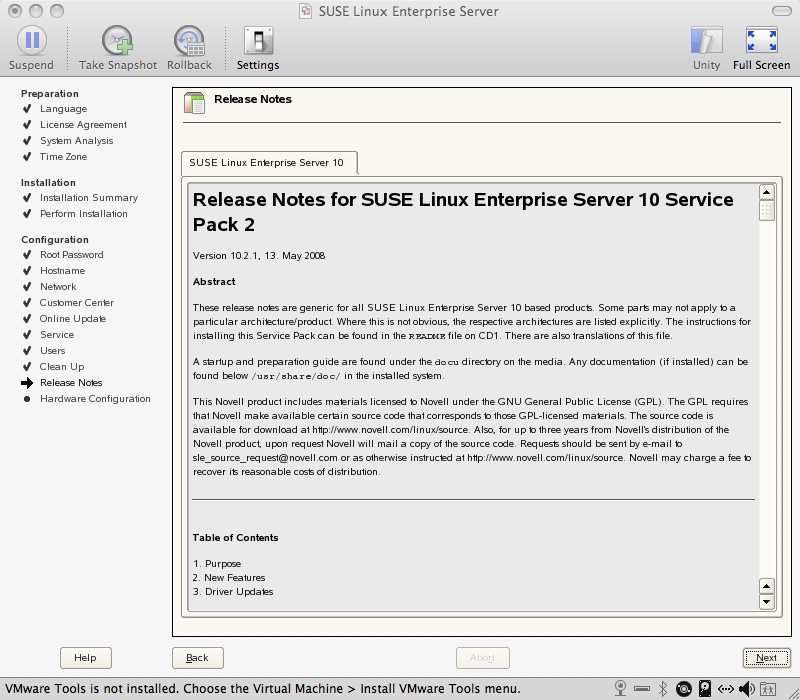Click '3. Driver Updates' in table of contents
This screenshot has width=800, height=700.
click(233, 592)
